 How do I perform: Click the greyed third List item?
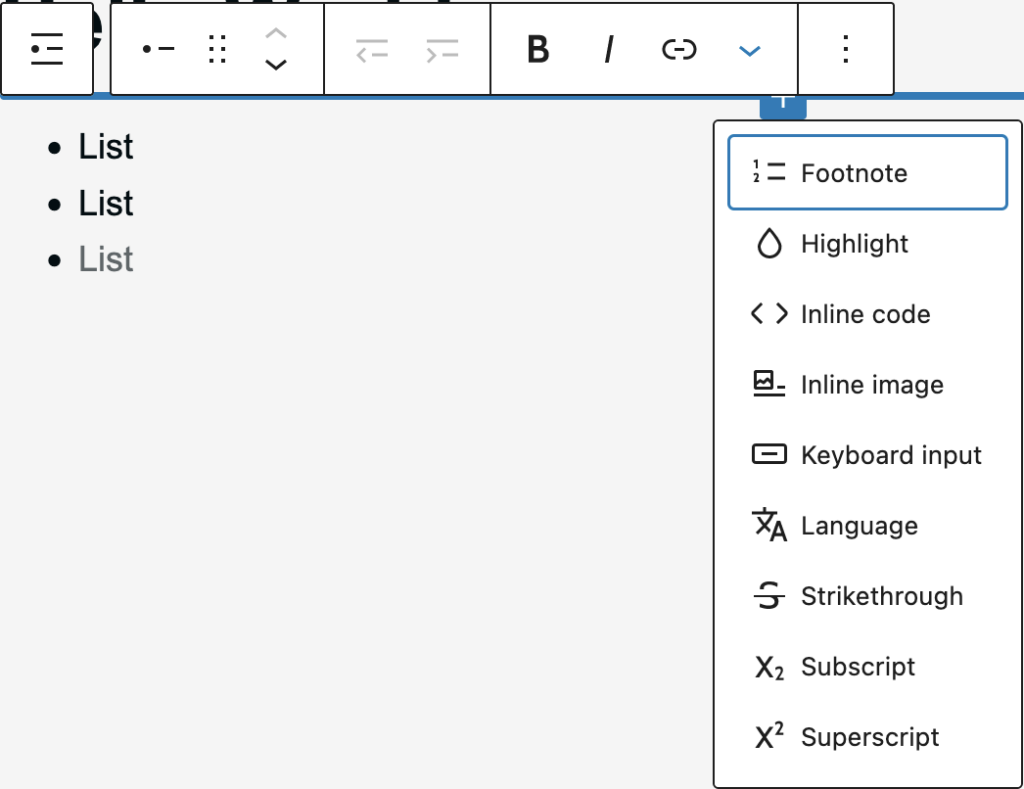pos(106,259)
